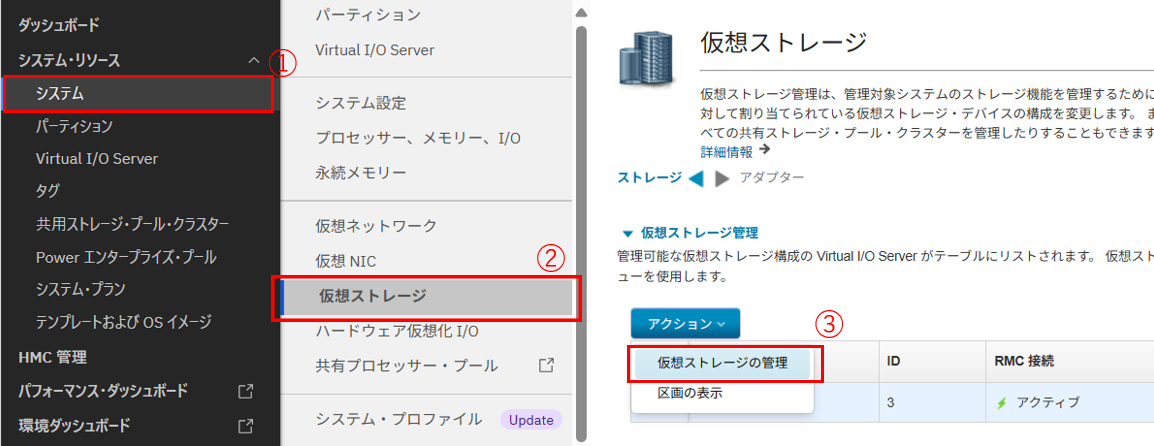
Task: Select Virtual I/O Server in middle menu
Action: [x=375, y=50]
